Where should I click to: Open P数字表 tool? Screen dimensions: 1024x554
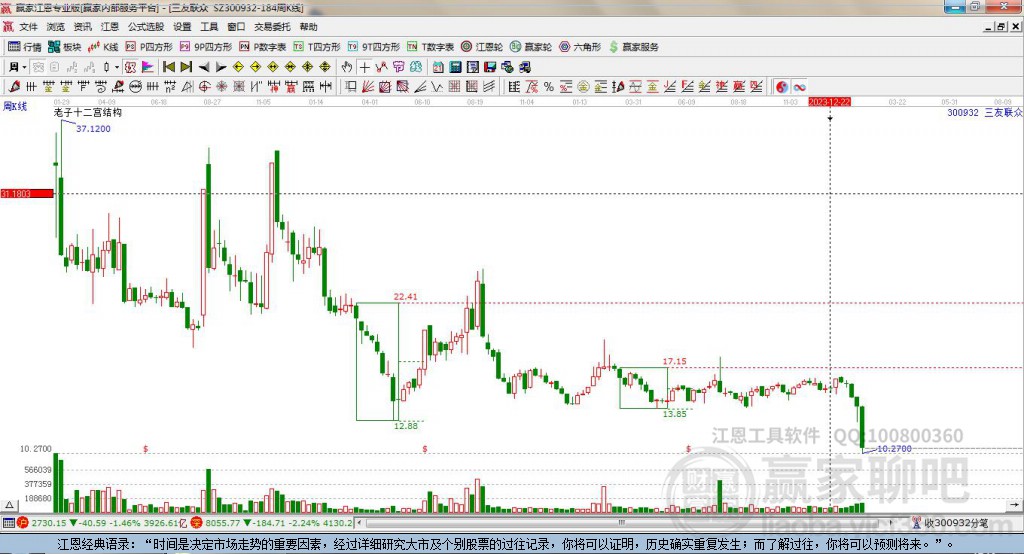point(263,47)
